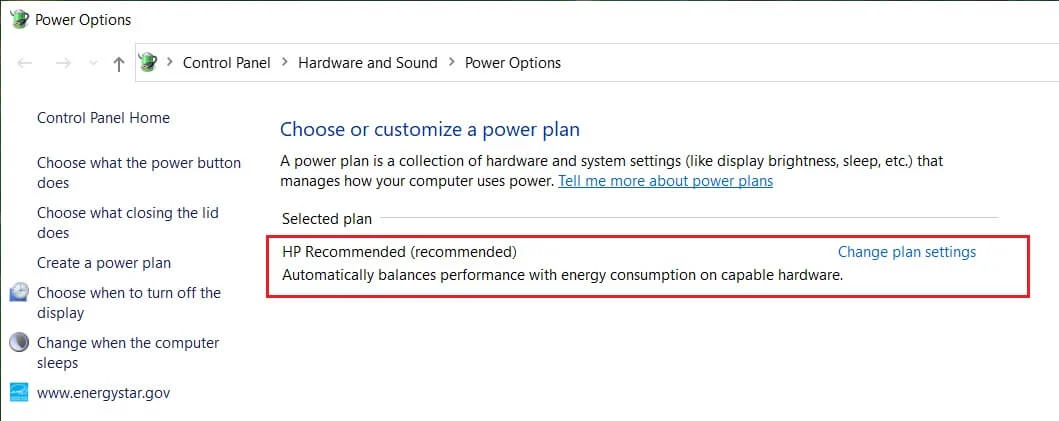This screenshot has width=1059, height=421.
Task: Select the HP Recommended plan name
Action: pyautogui.click(x=399, y=252)
